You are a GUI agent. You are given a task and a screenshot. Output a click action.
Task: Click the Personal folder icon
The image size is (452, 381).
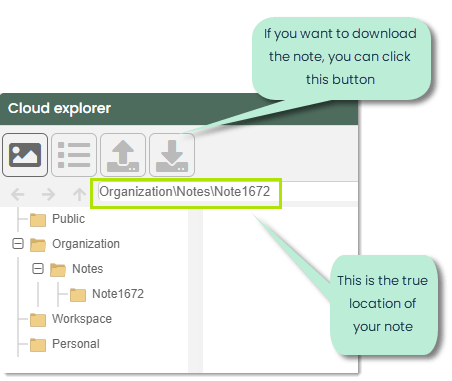coord(38,345)
